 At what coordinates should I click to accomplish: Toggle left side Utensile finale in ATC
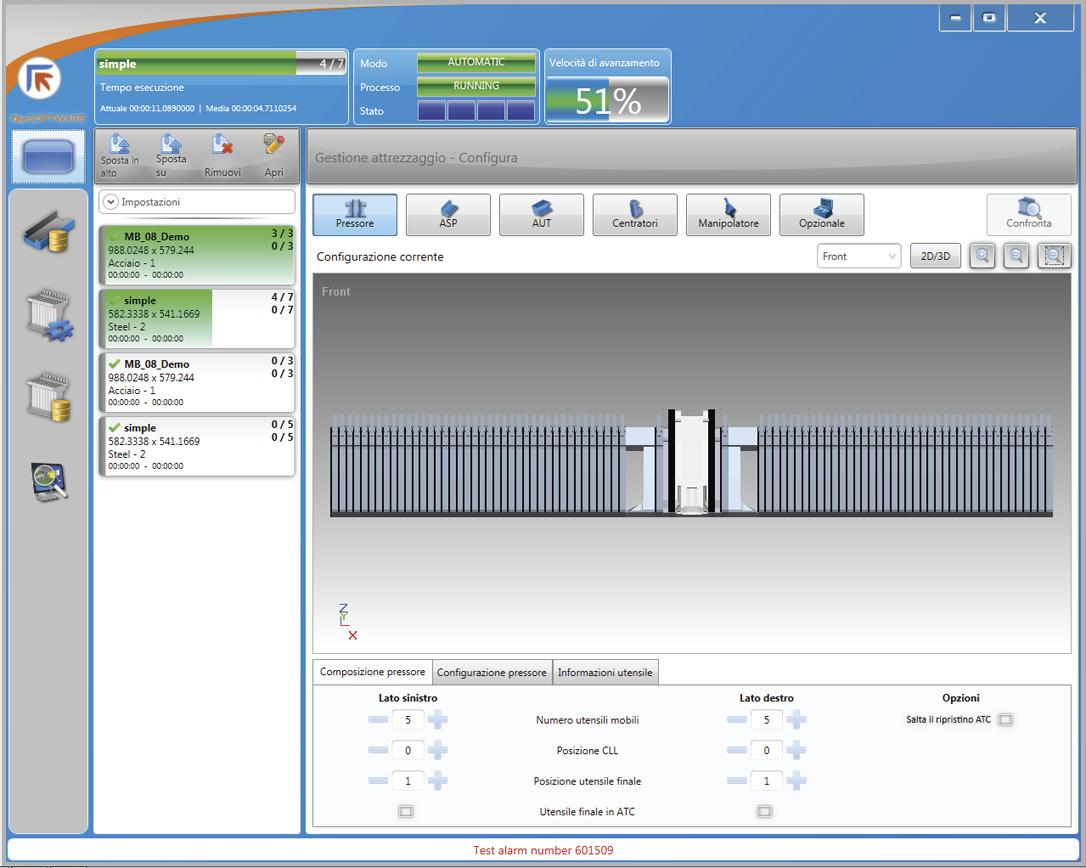pyautogui.click(x=406, y=812)
